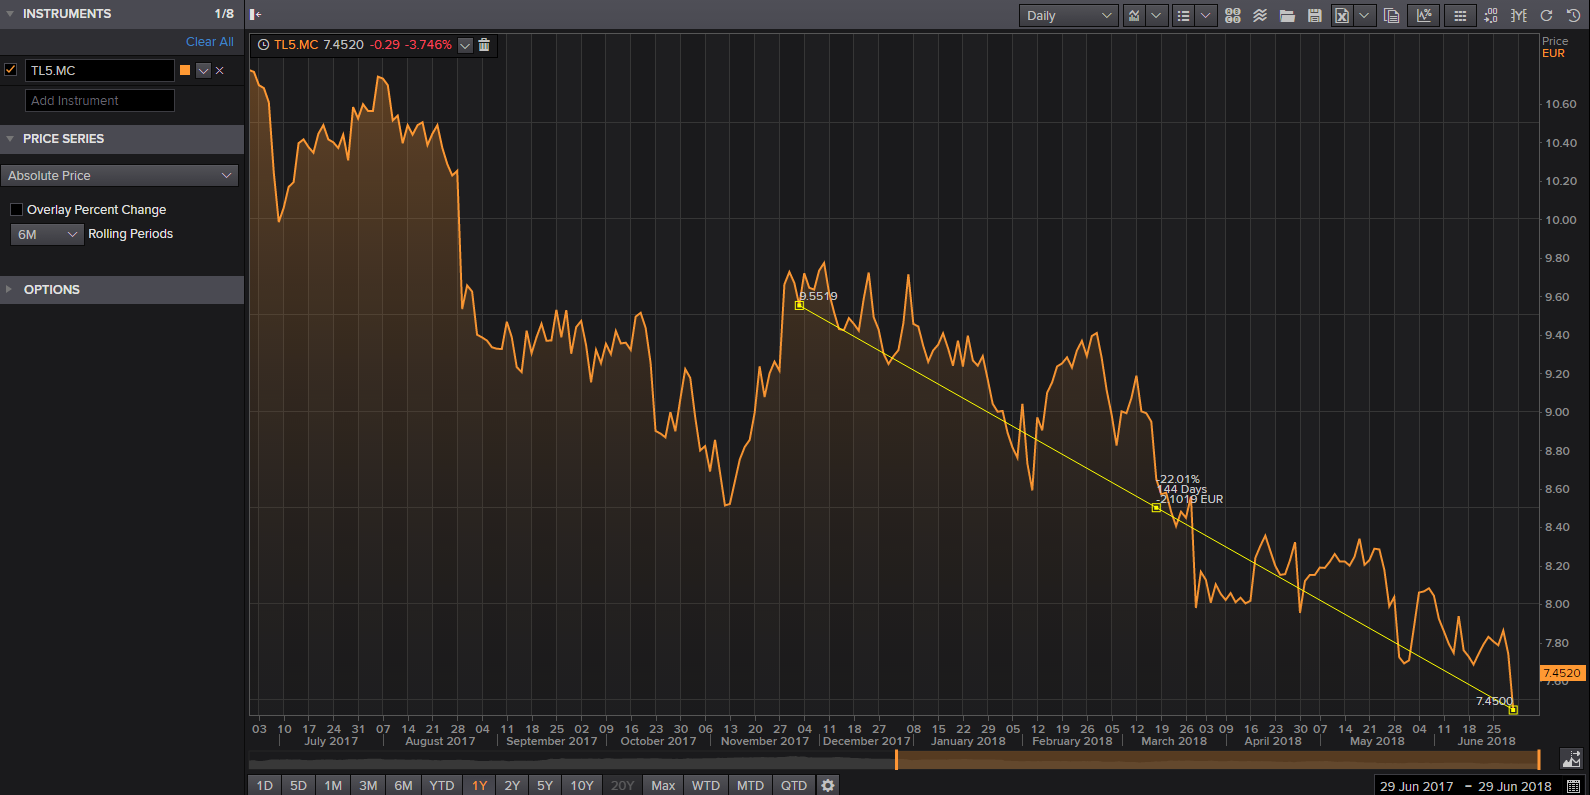Click the left handle of range navigator slider

896,759
